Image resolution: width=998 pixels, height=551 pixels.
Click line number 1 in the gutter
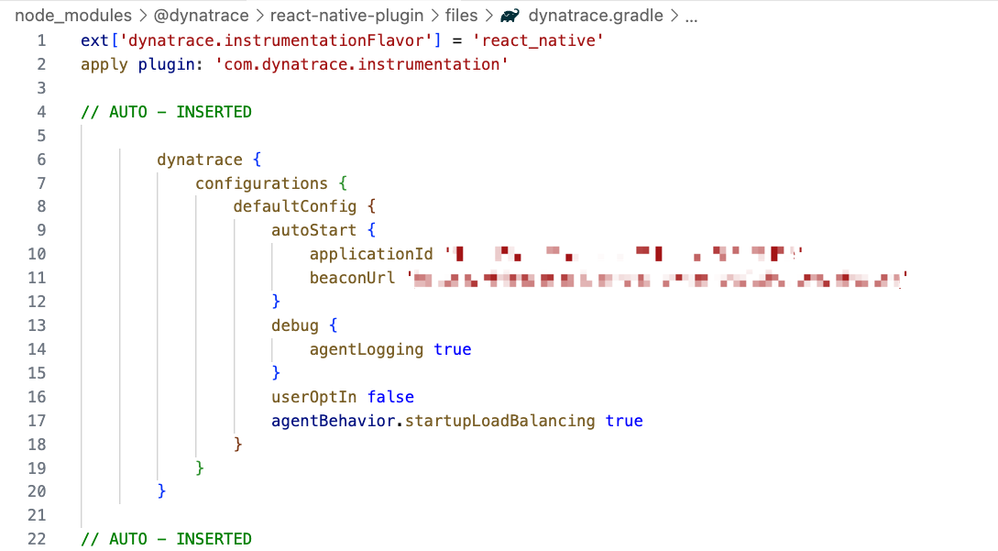[x=41, y=41]
